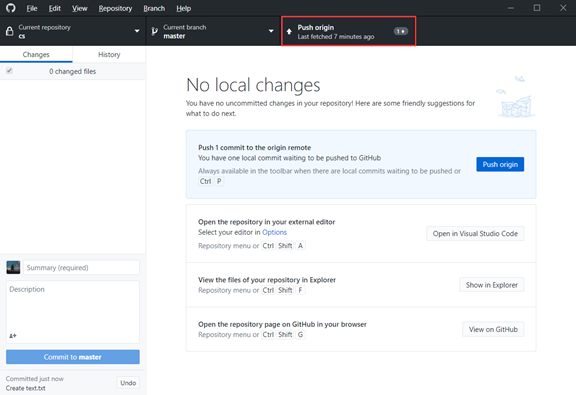Follow the Options link for editor
576x395 pixels.
click(274, 232)
